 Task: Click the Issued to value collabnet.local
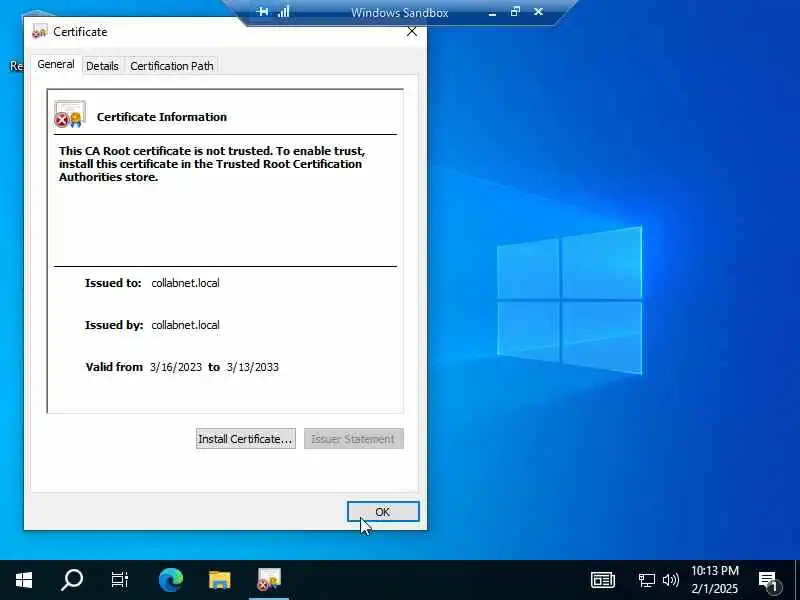[x=185, y=283]
